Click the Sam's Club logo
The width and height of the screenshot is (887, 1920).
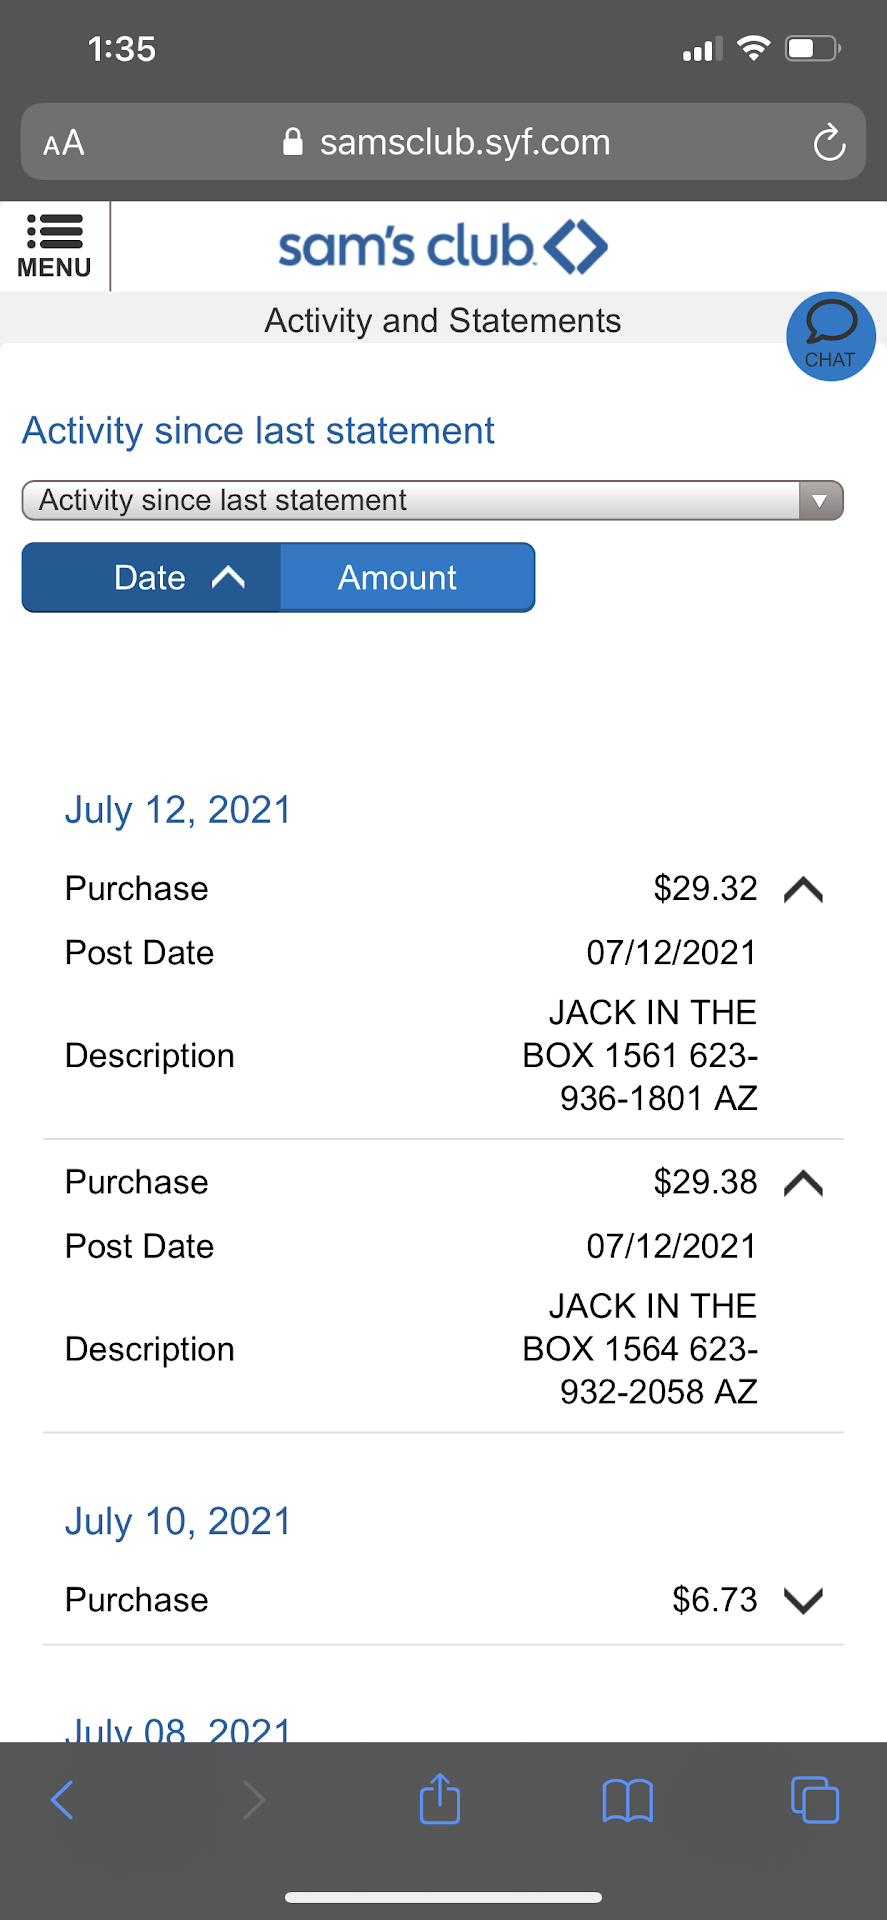point(443,247)
